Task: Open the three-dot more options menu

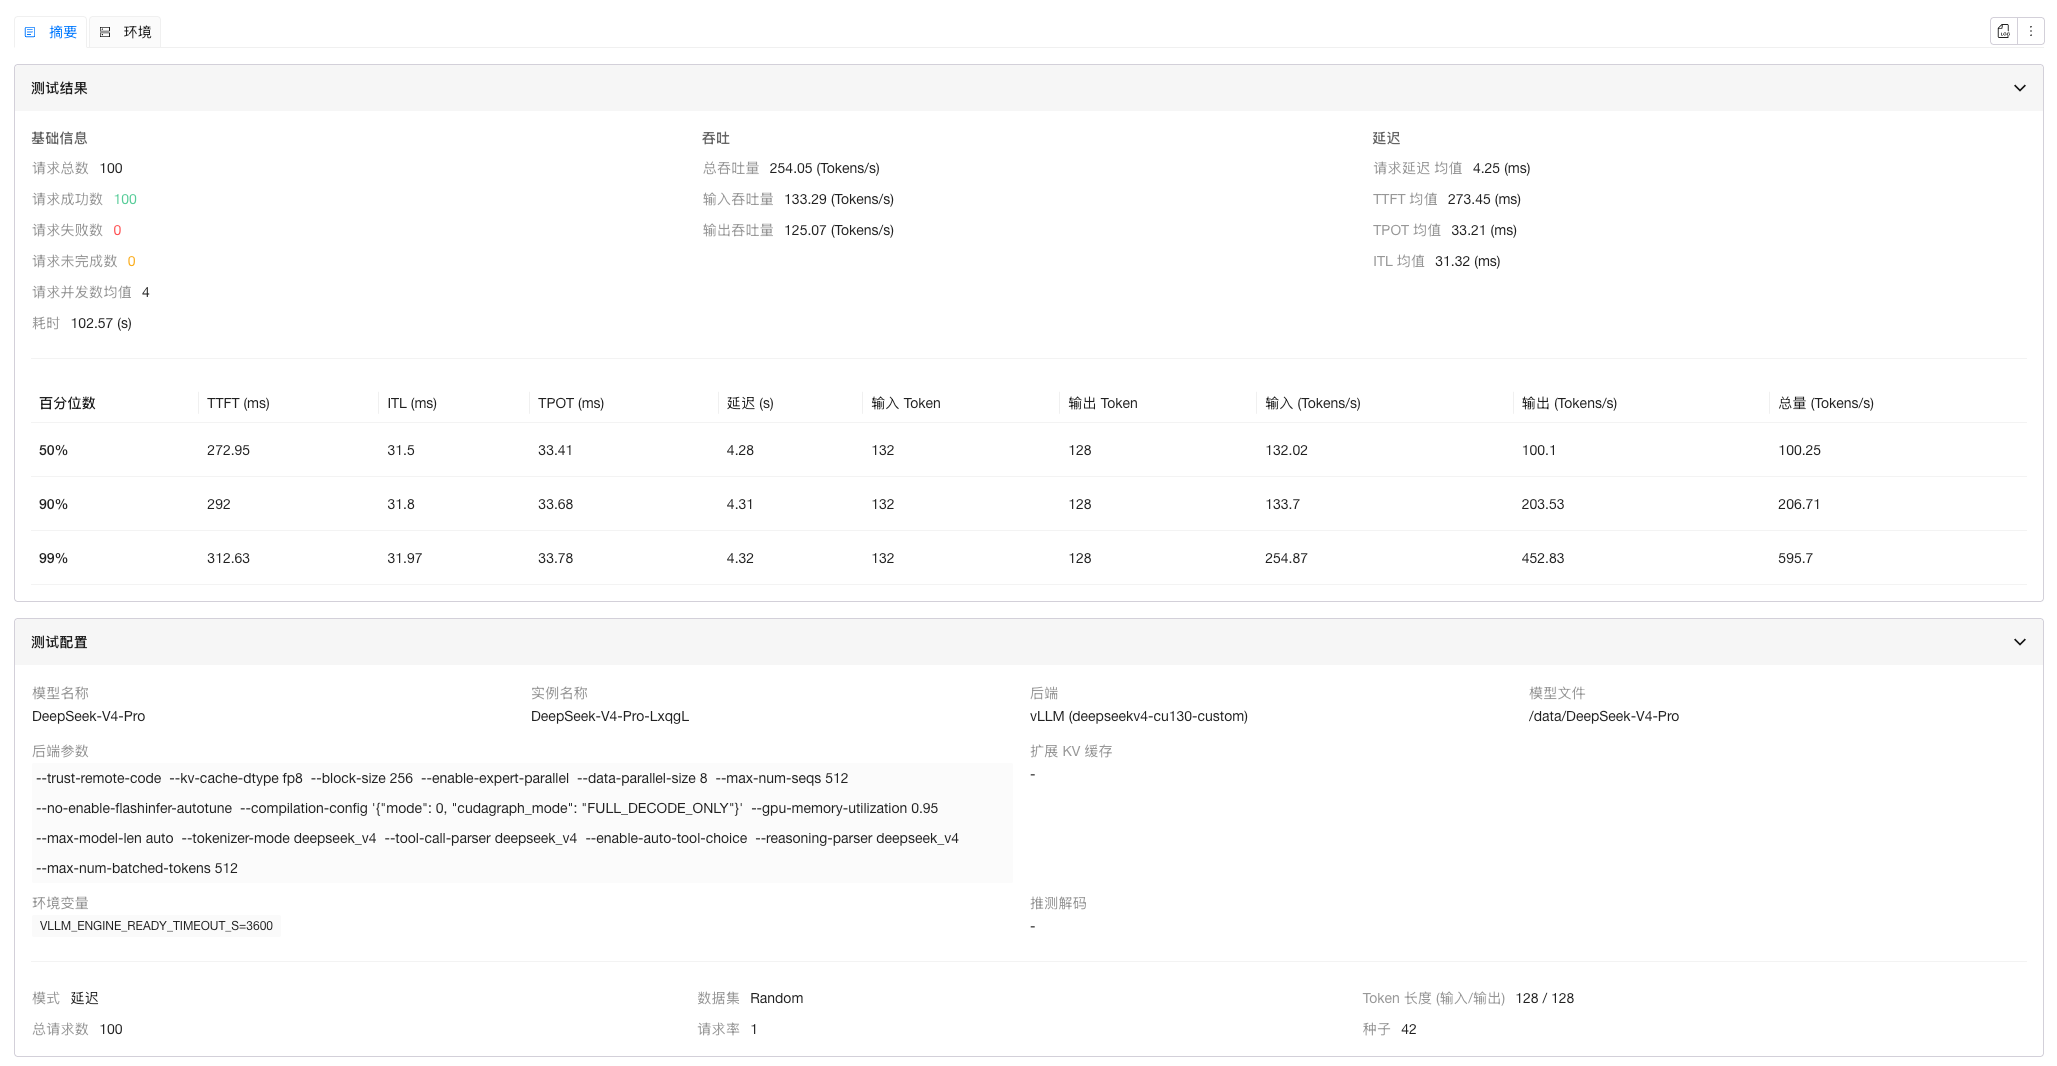Action: pyautogui.click(x=2031, y=32)
